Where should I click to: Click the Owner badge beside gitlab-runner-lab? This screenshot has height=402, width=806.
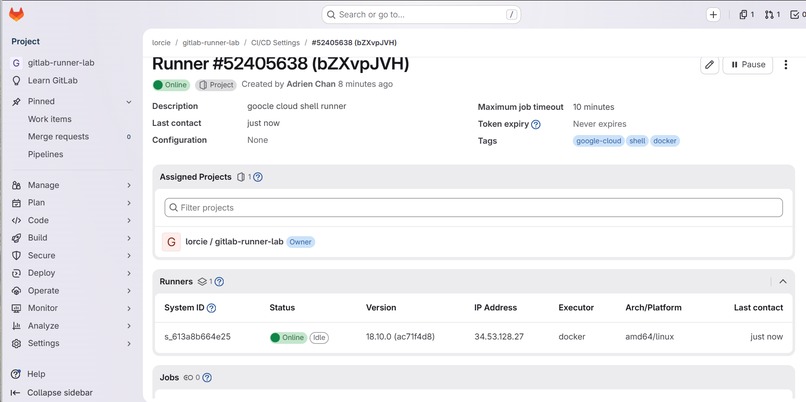300,242
